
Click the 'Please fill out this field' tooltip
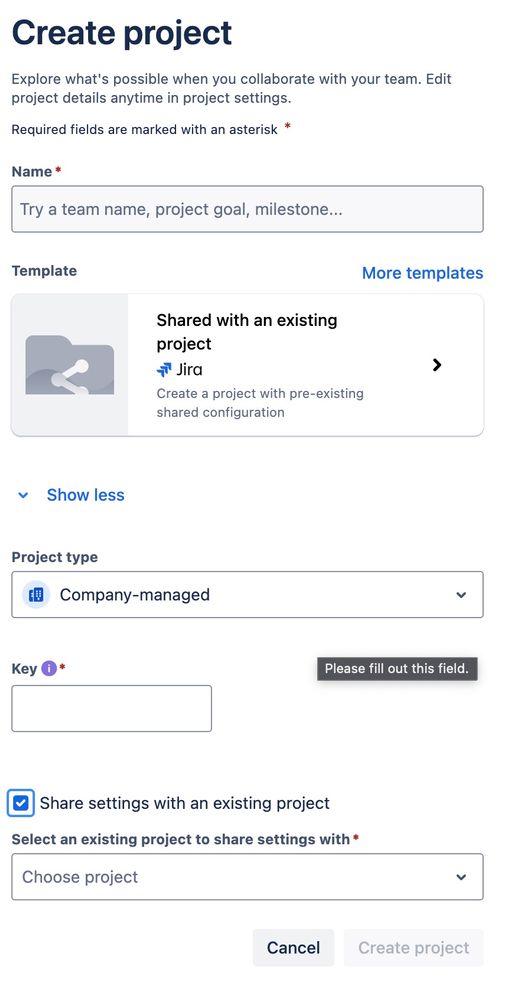coord(397,669)
